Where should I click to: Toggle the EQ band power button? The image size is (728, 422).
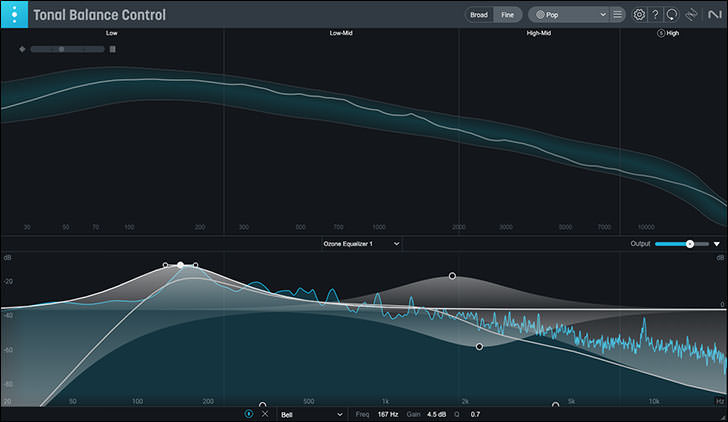[249, 414]
